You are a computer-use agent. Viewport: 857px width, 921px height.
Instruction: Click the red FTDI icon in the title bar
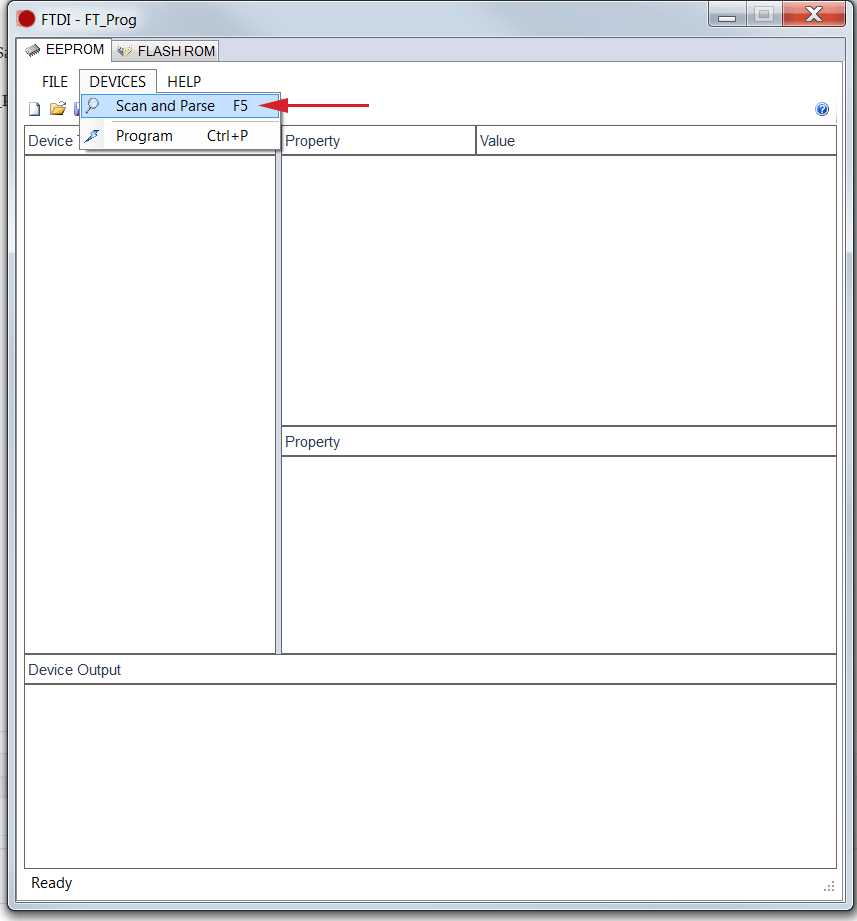point(24,18)
